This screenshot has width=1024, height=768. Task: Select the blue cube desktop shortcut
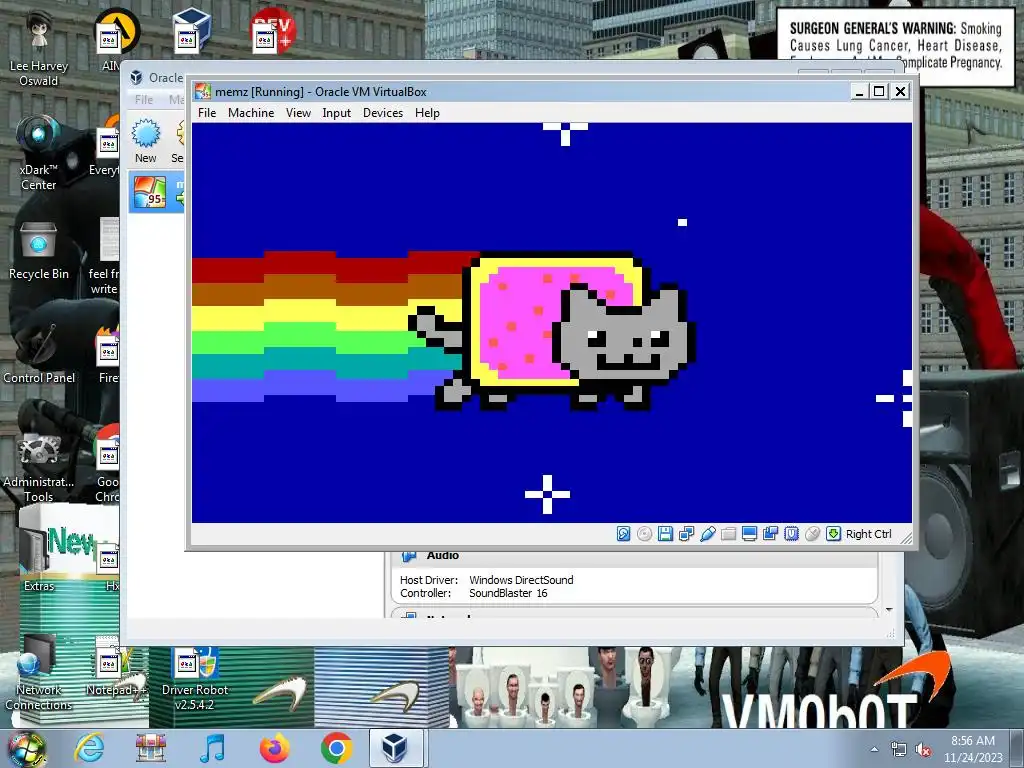coord(191,30)
